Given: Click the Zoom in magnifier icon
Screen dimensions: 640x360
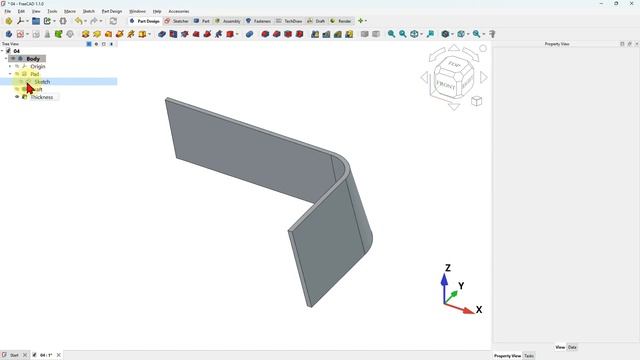Looking at the screenshot, I should pyautogui.click(x=391, y=34).
